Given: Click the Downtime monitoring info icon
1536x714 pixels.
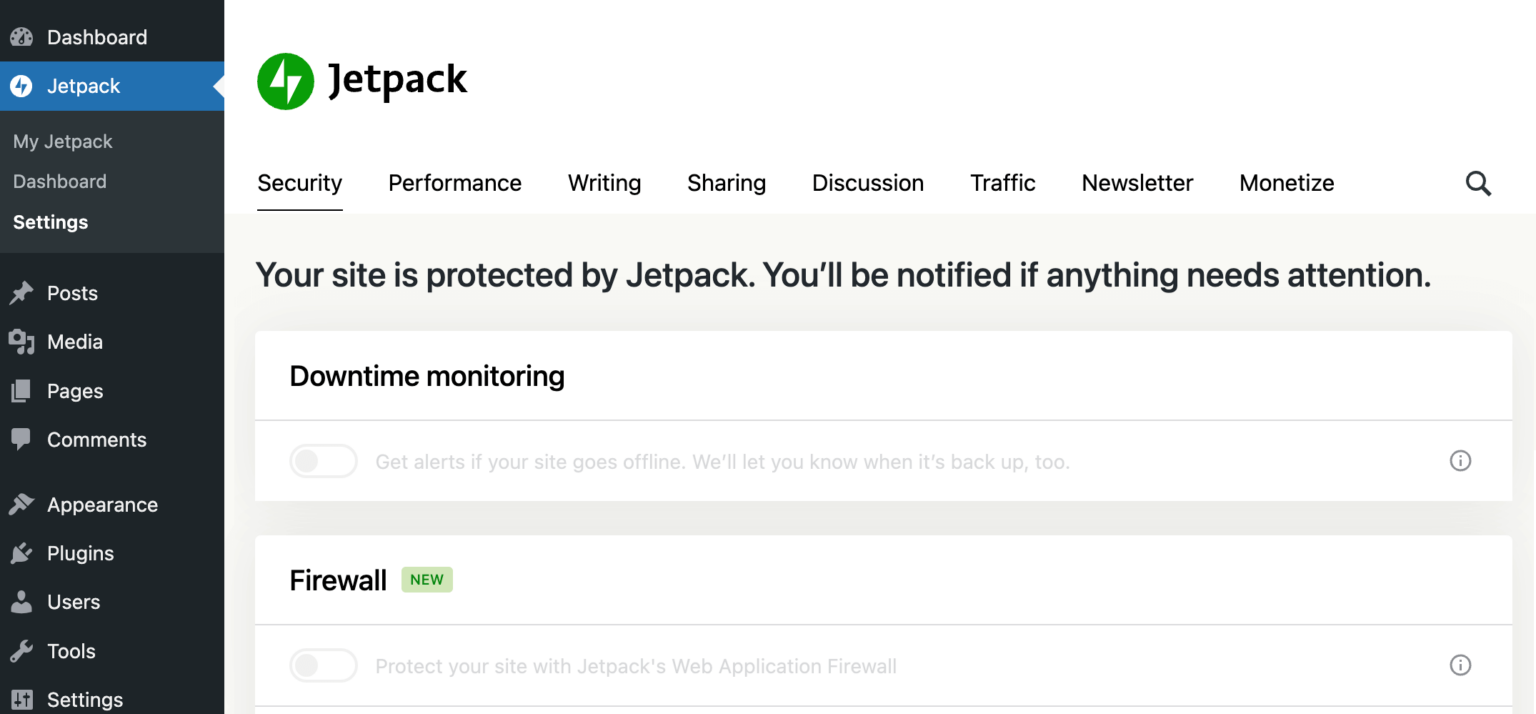Looking at the screenshot, I should pos(1460,461).
